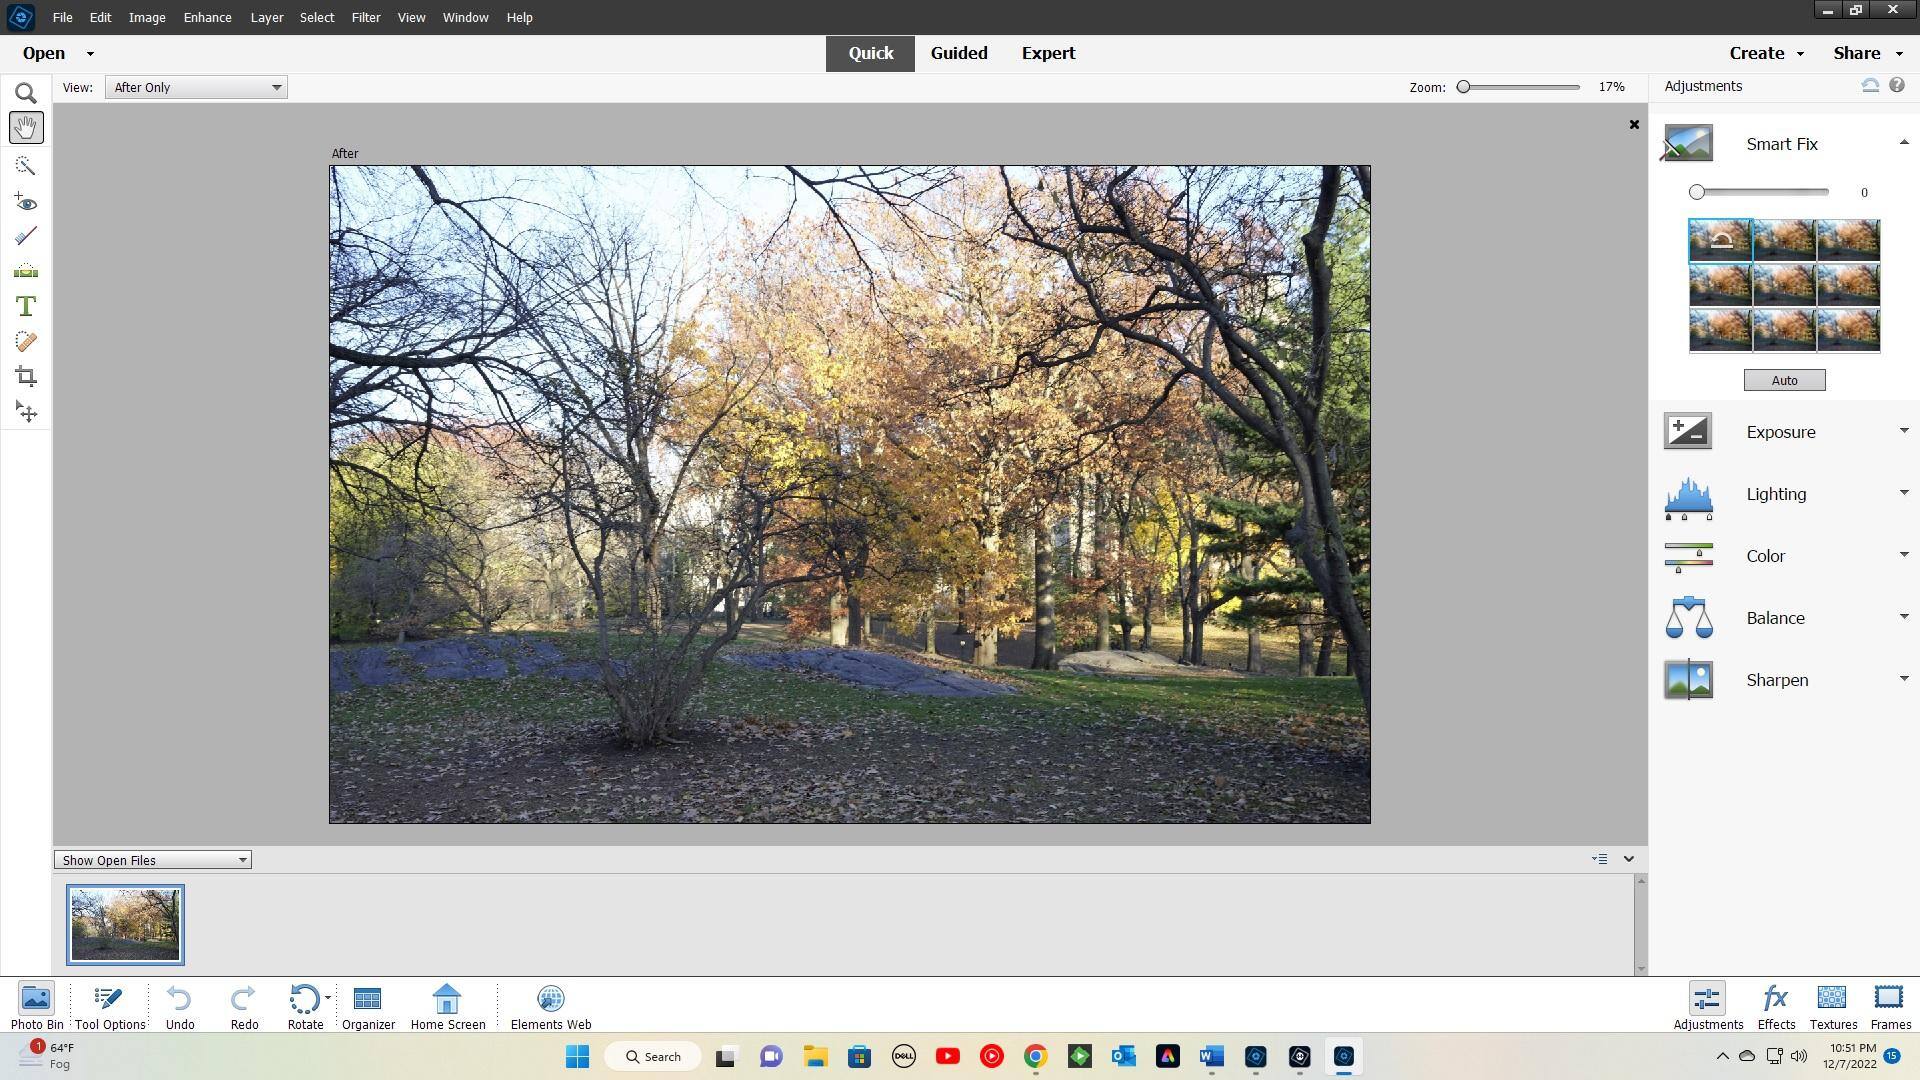
Task: Open the Show Open Files dropdown
Action: [153, 860]
